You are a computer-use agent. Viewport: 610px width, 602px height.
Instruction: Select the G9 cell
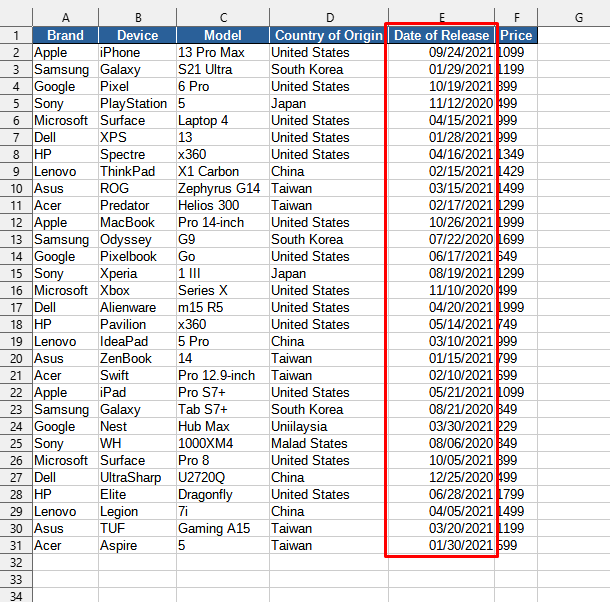pyautogui.click(x=223, y=239)
